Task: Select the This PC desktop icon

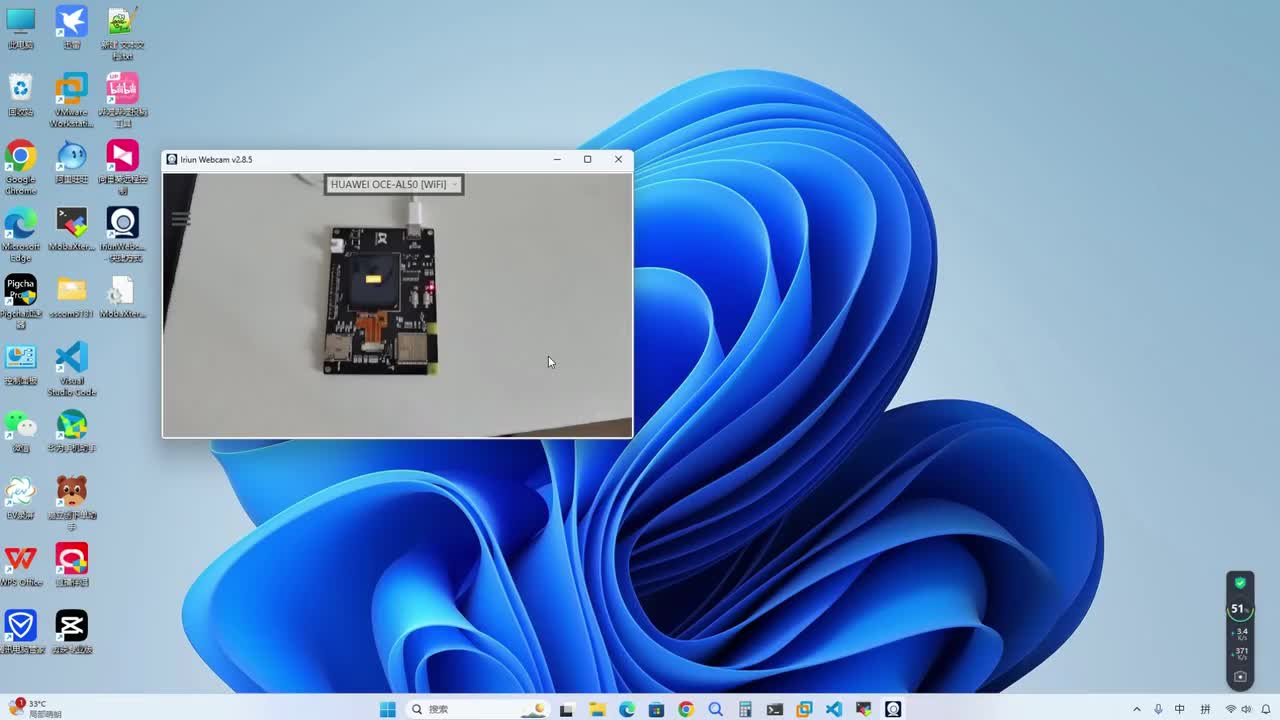Action: [x=20, y=27]
